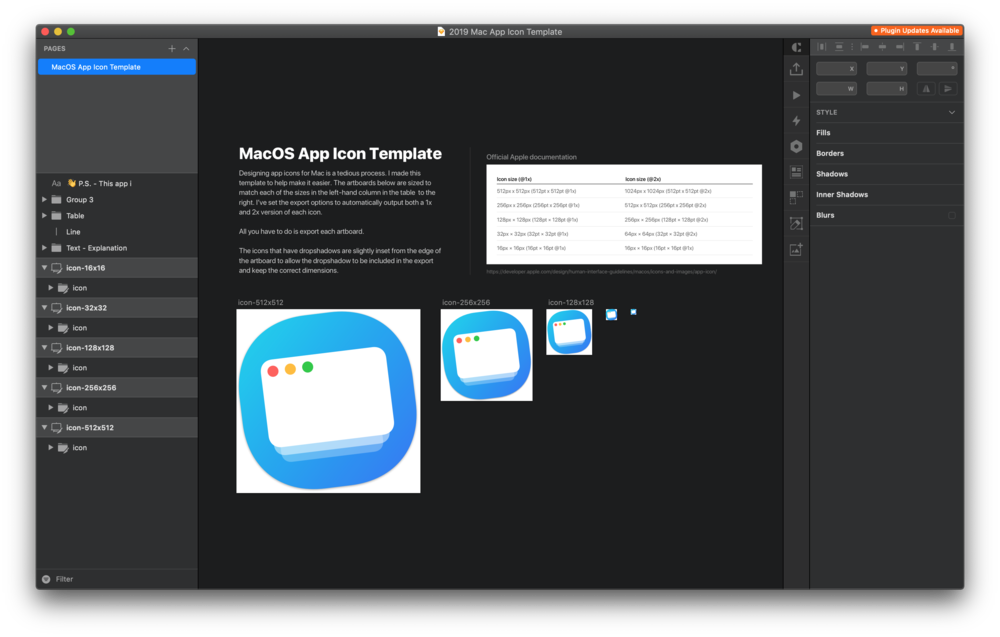Click the Fills section header
The height and width of the screenshot is (637, 1000).
(823, 133)
